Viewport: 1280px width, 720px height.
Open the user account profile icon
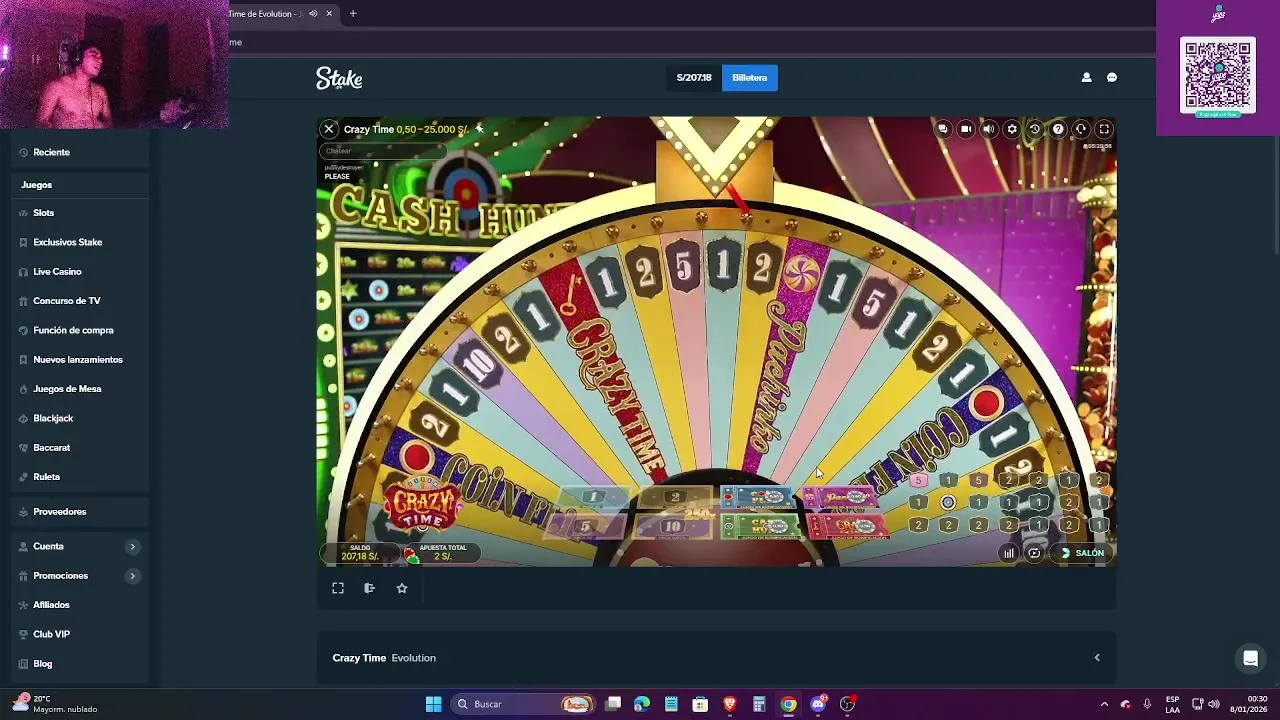point(1086,78)
